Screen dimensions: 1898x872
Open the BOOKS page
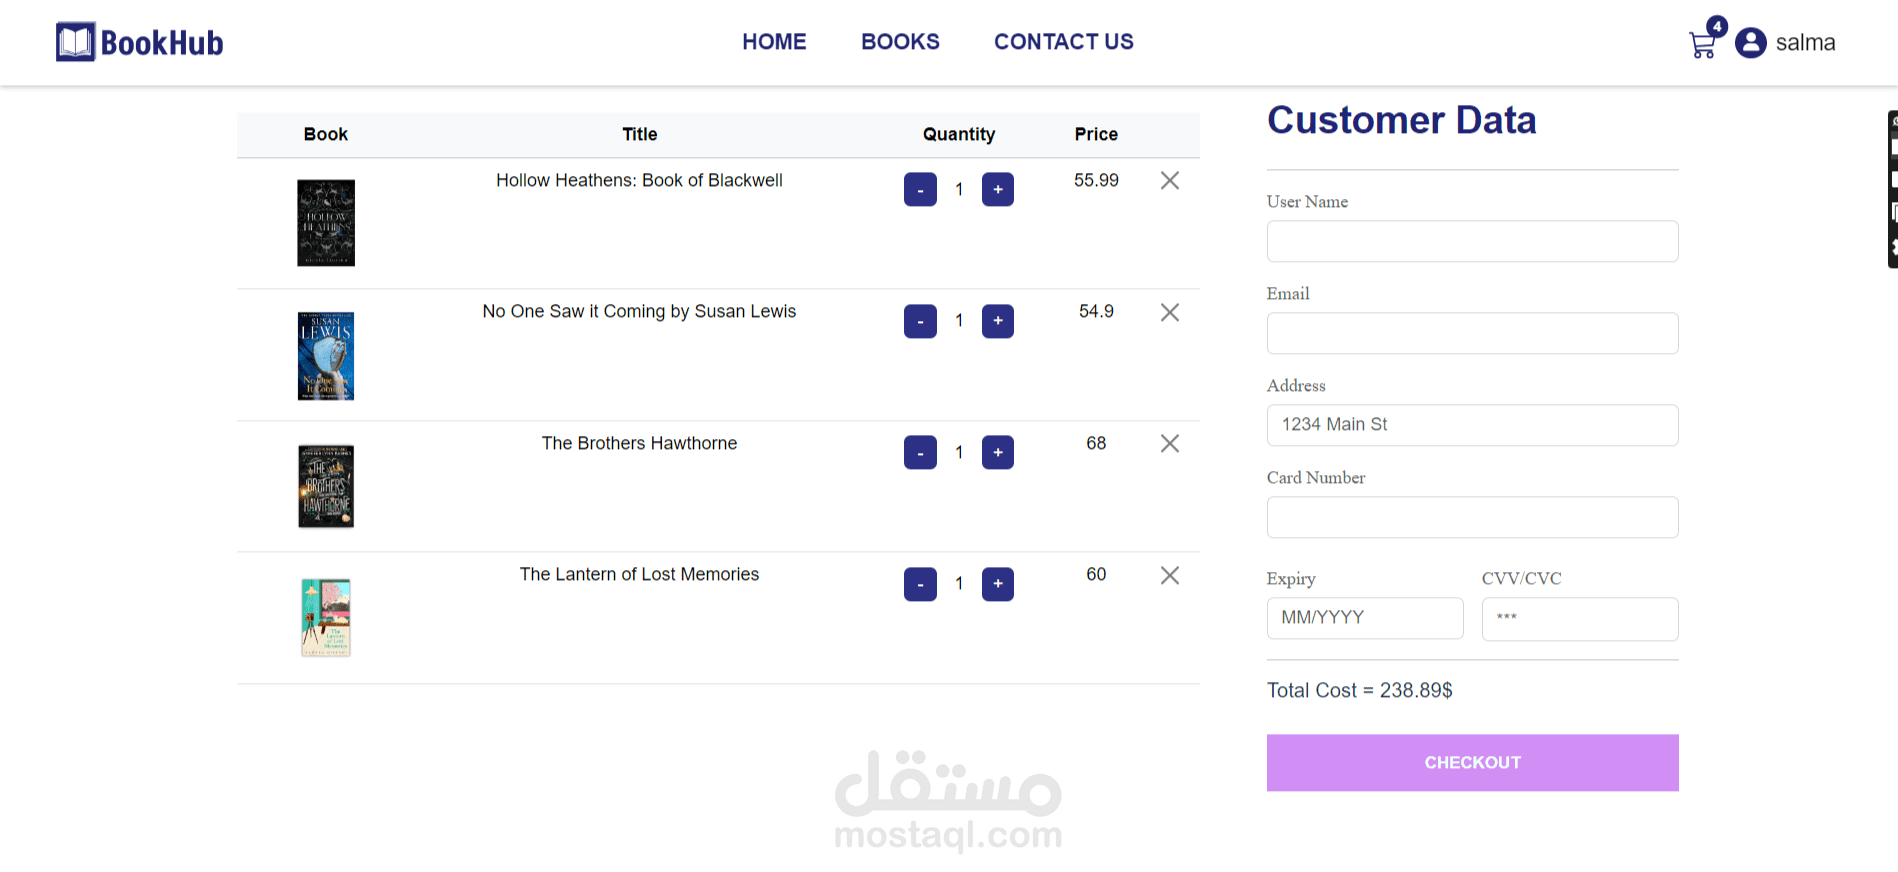(900, 42)
